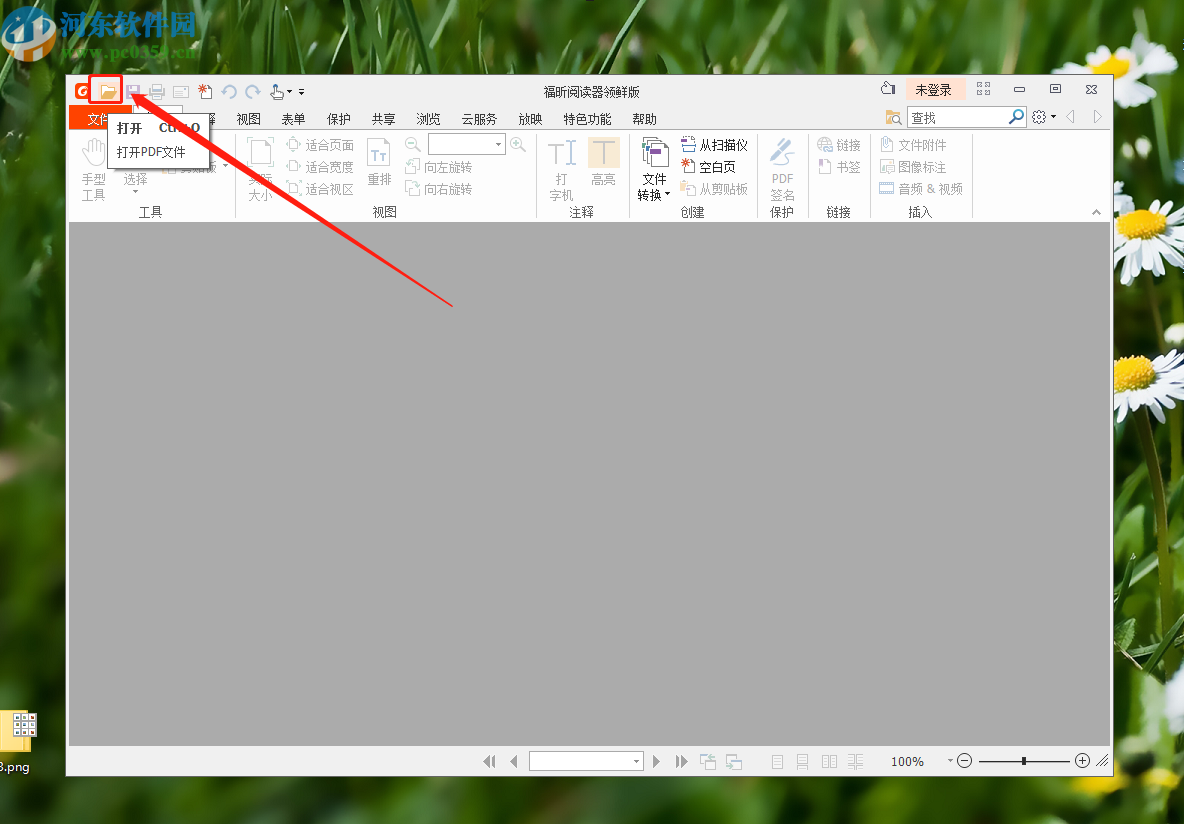Go to next page in status bar
The width and height of the screenshot is (1184, 824).
pyautogui.click(x=656, y=761)
